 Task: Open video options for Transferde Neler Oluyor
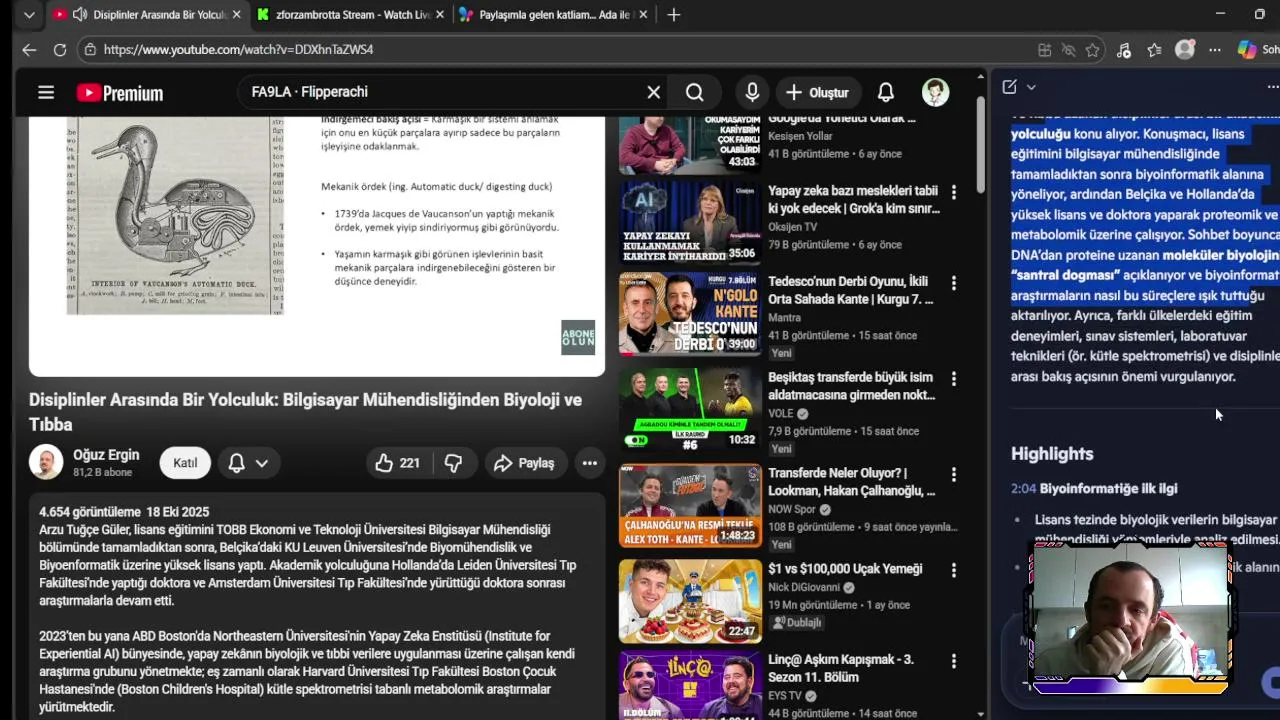coord(953,474)
